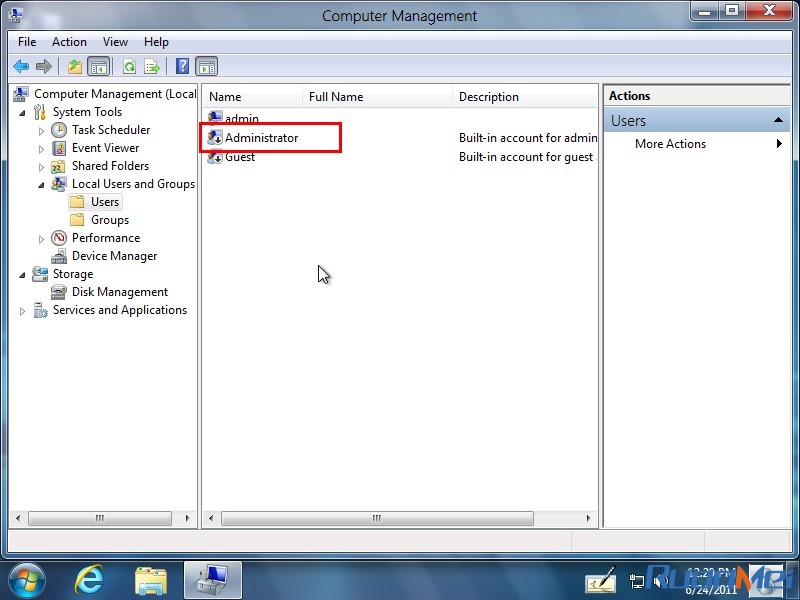The height and width of the screenshot is (600, 800).
Task: Click Computer Management taskbar button
Action: tap(213, 581)
